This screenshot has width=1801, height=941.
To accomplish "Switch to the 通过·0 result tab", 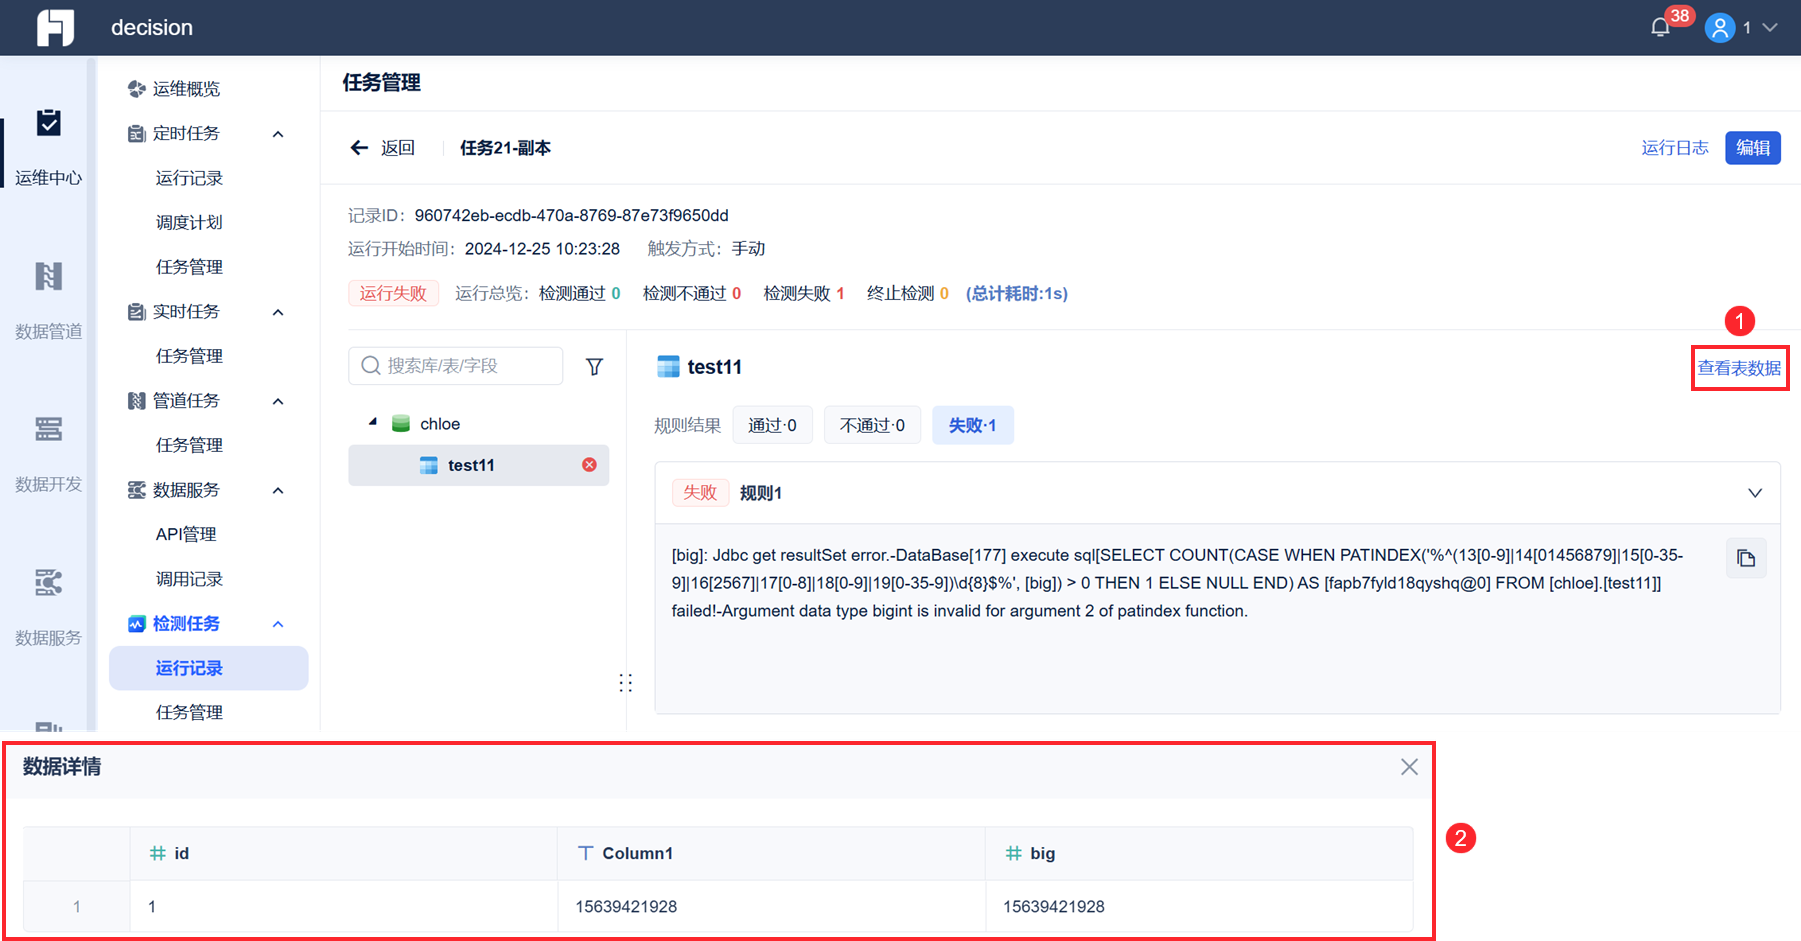I will tap(773, 425).
